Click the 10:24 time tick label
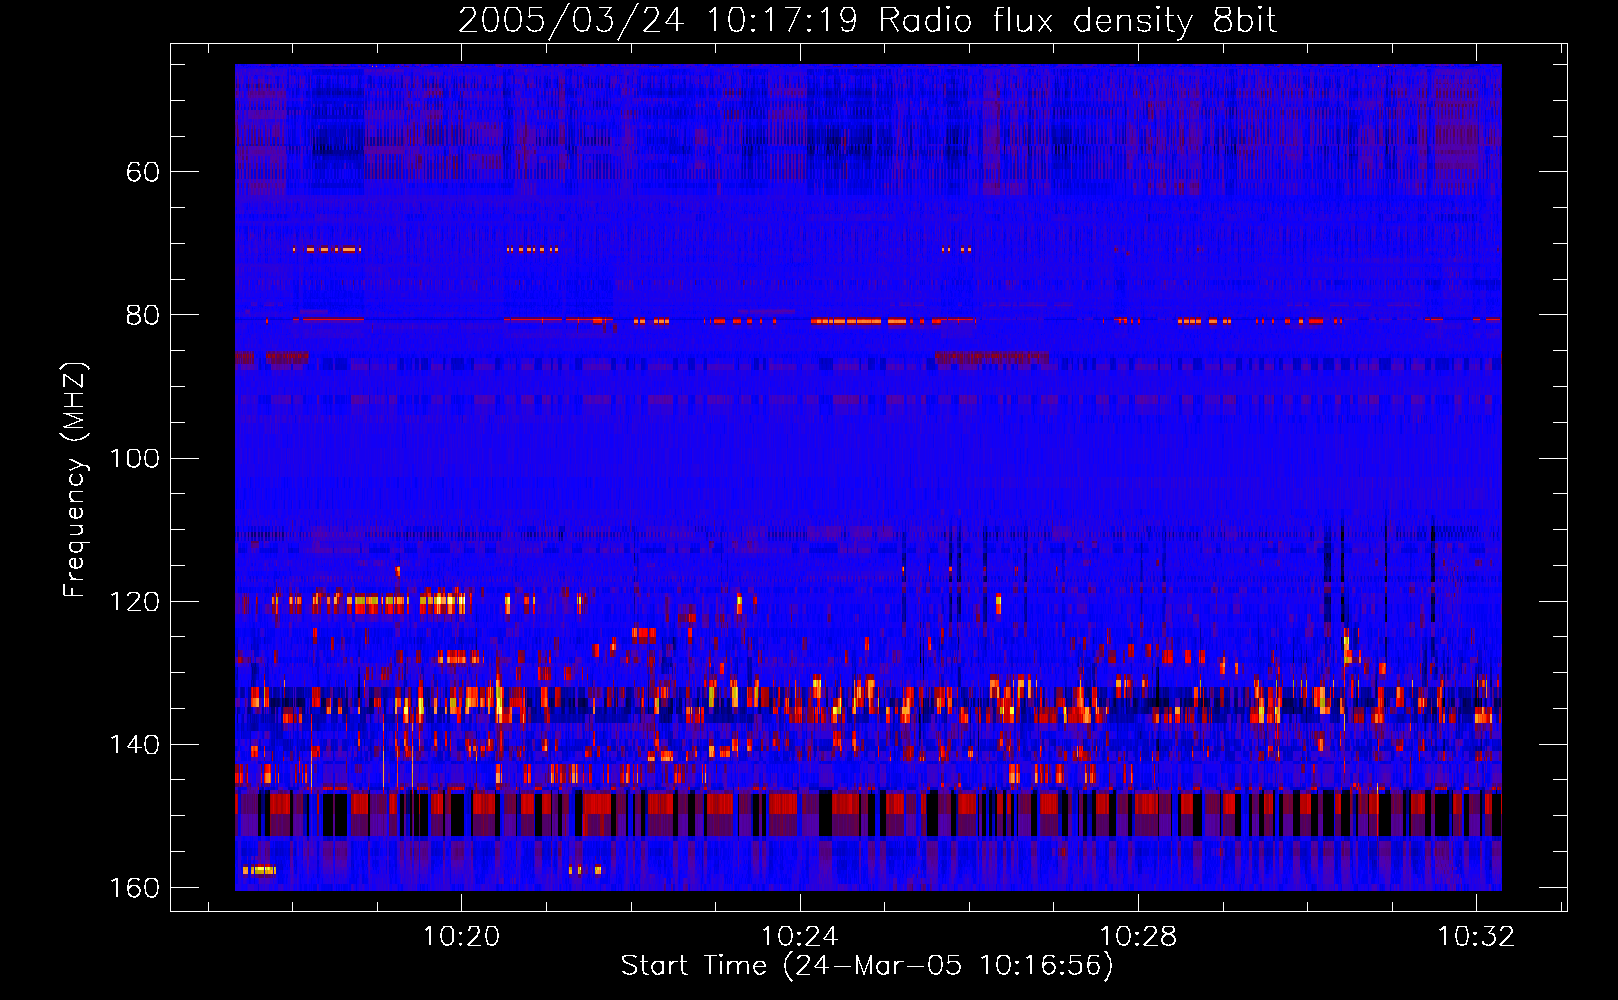This screenshot has height=1000, width=1618. click(x=799, y=937)
